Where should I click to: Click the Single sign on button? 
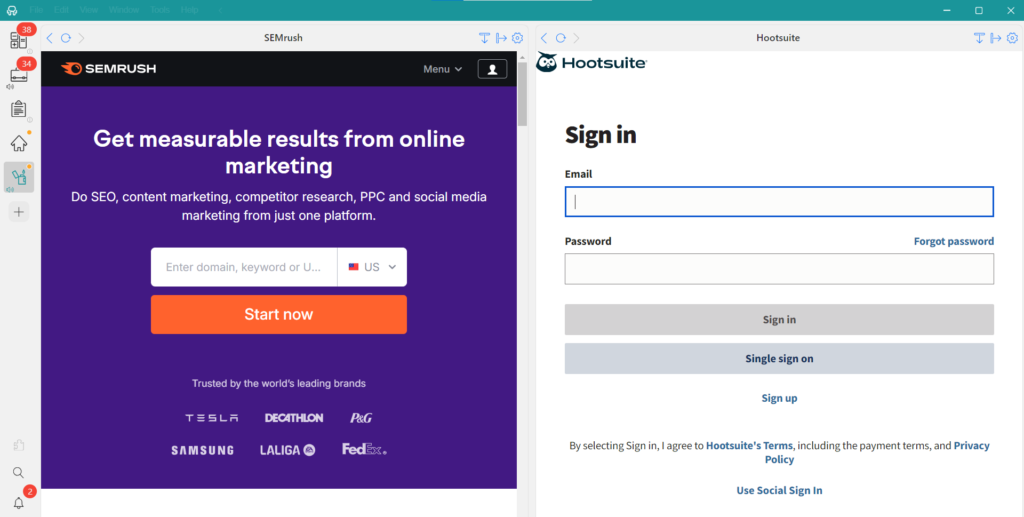[x=779, y=358]
